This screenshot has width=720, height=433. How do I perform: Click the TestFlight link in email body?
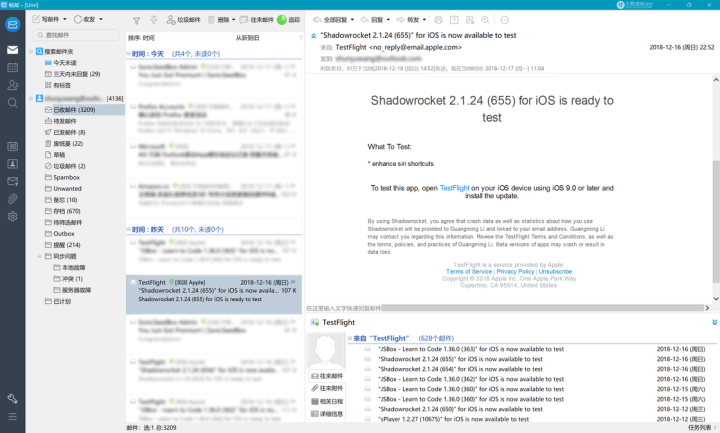[455, 188]
